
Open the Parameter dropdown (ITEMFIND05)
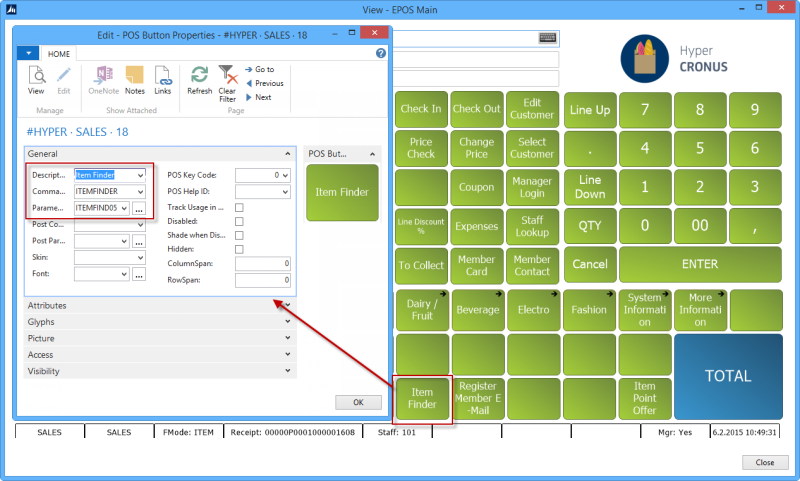[x=124, y=208]
